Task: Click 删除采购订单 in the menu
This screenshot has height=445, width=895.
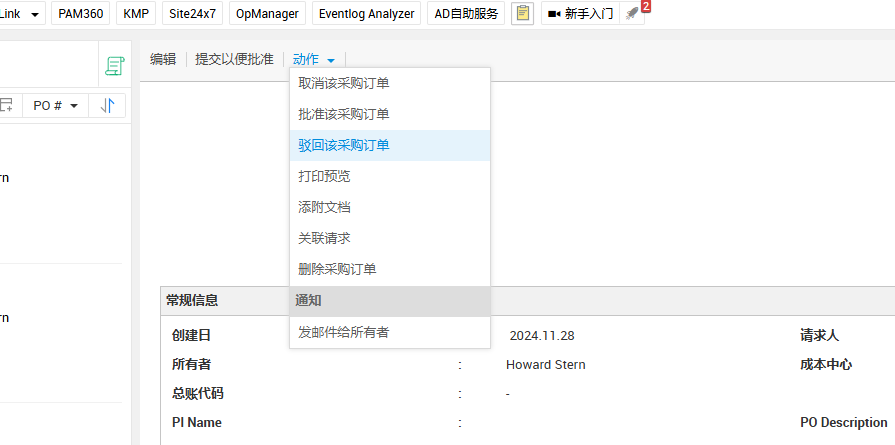Action: [337, 269]
